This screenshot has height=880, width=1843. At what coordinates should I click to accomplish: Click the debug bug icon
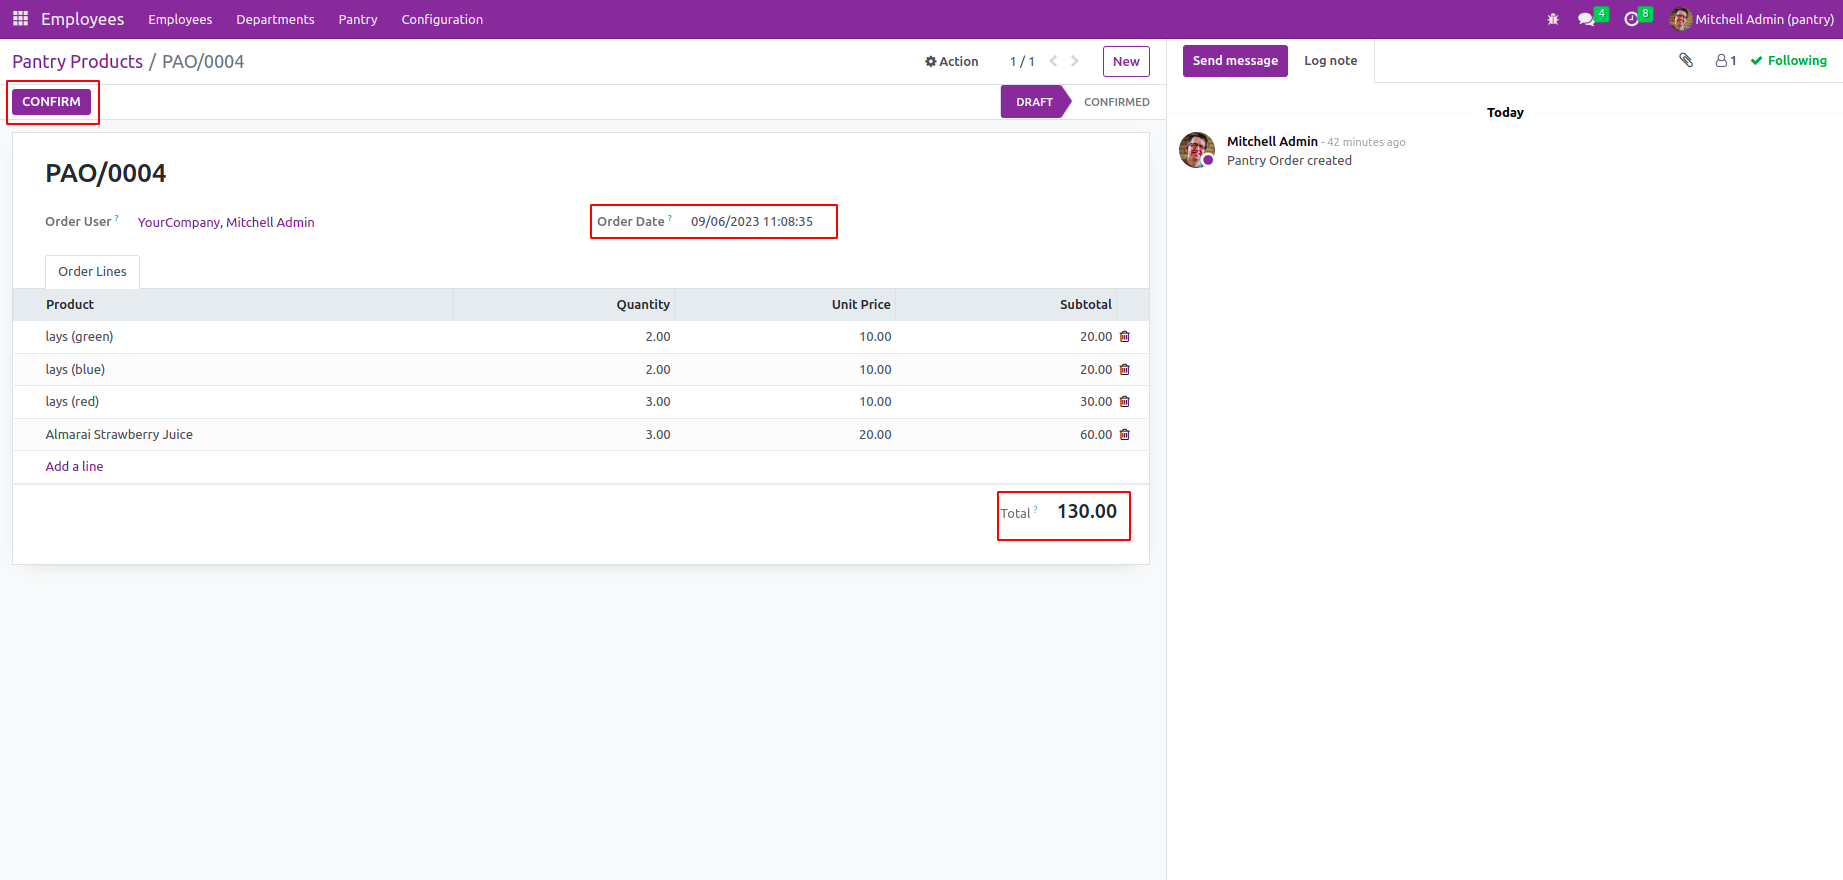click(x=1552, y=19)
